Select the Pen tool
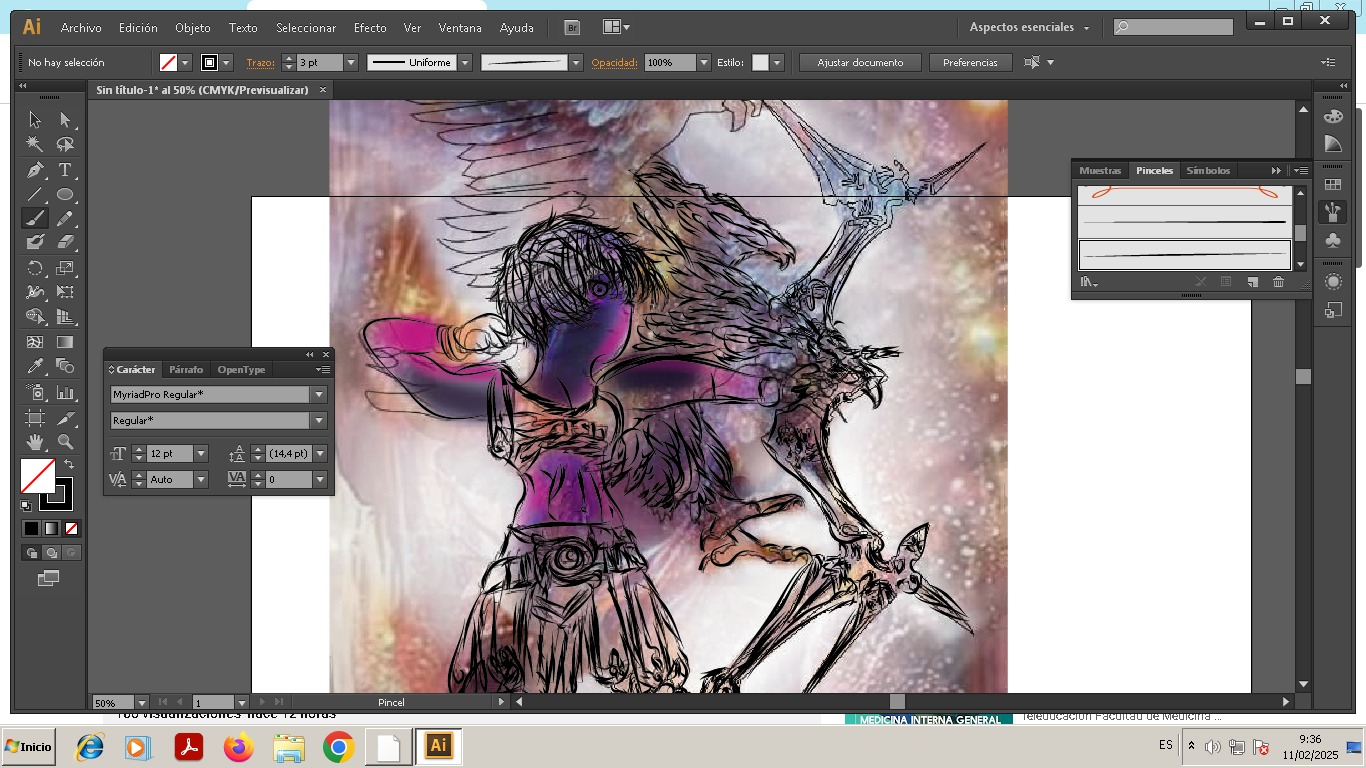Viewport: 1366px width, 768px height. 35,170
